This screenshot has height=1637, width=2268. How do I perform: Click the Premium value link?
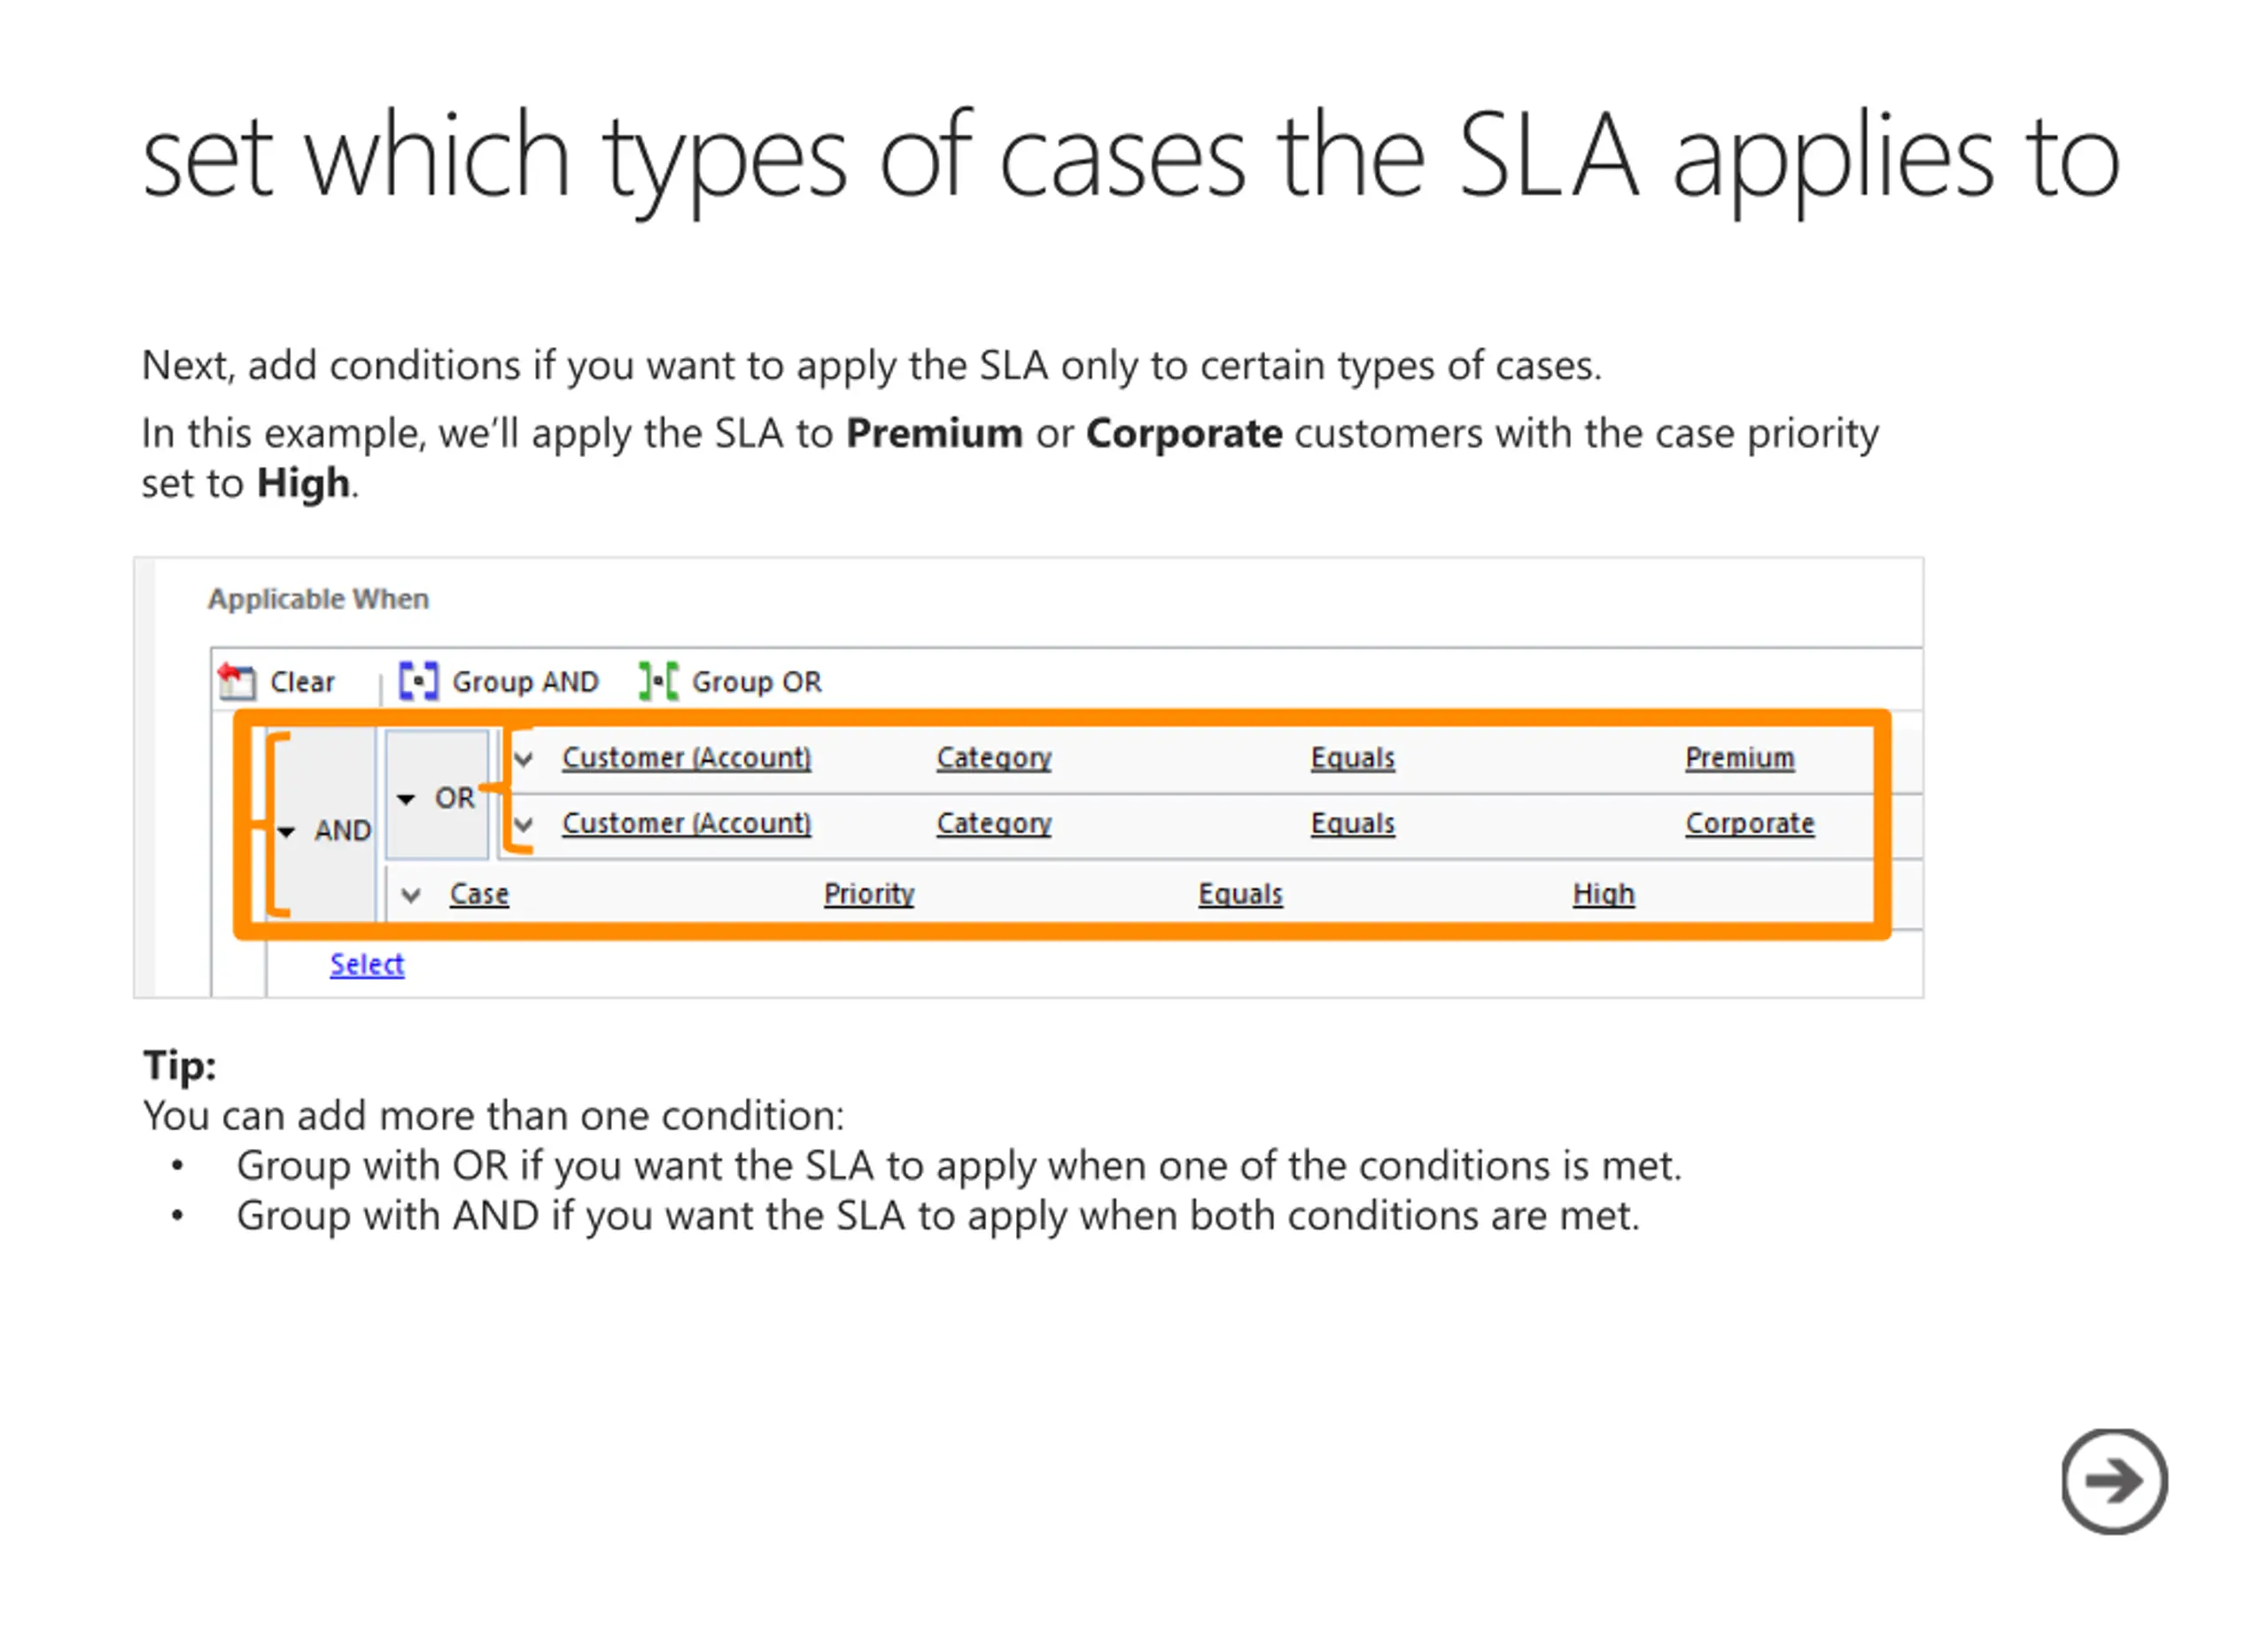coord(1739,758)
